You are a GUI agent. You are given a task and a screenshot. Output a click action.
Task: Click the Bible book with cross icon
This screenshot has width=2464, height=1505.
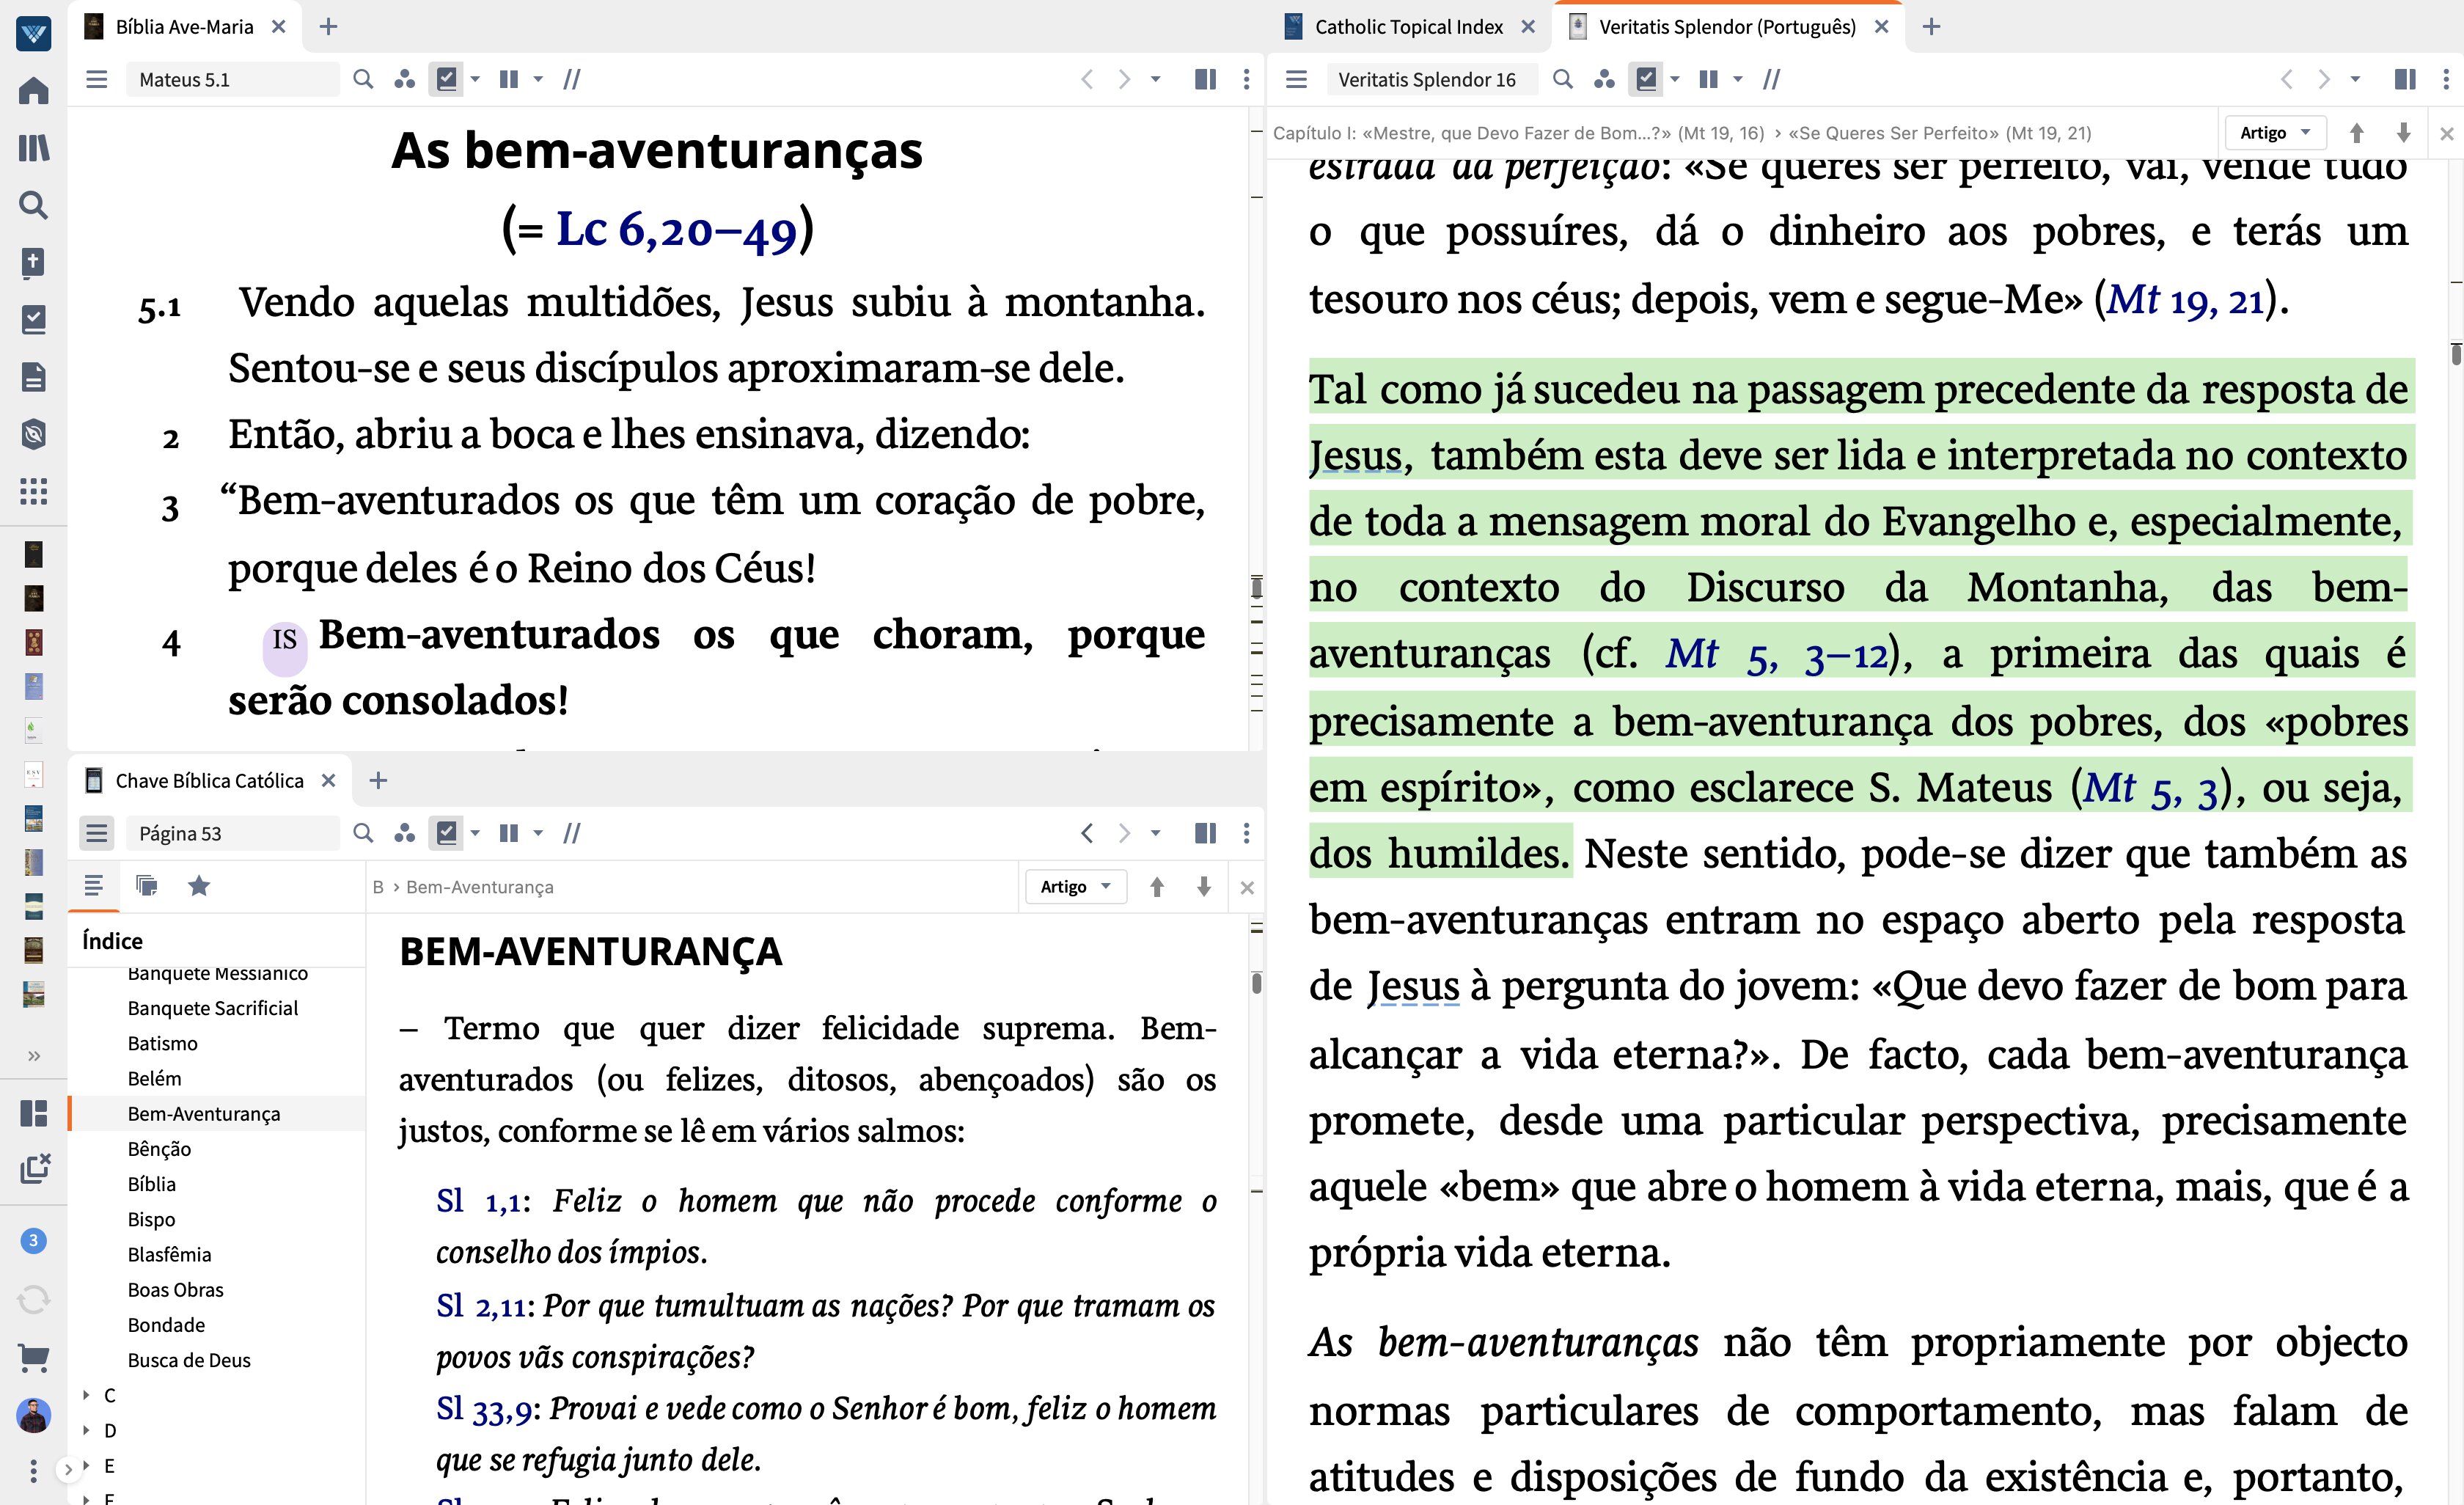click(33, 262)
